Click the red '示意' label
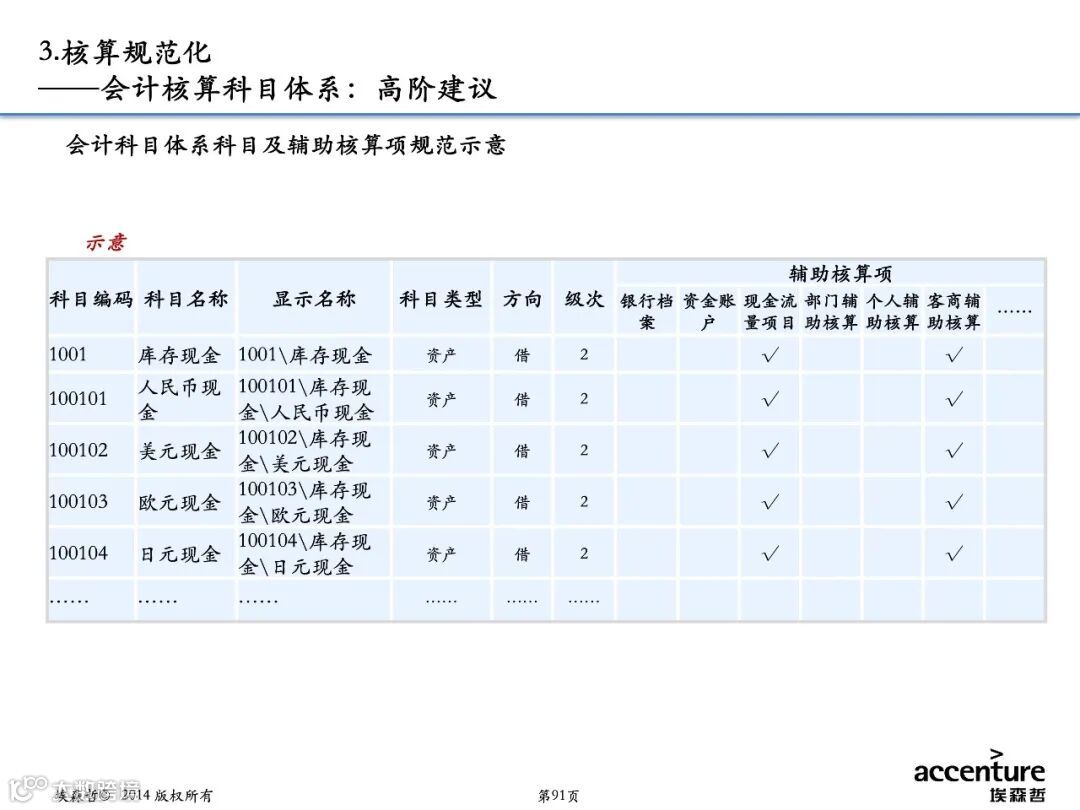 (x=106, y=242)
